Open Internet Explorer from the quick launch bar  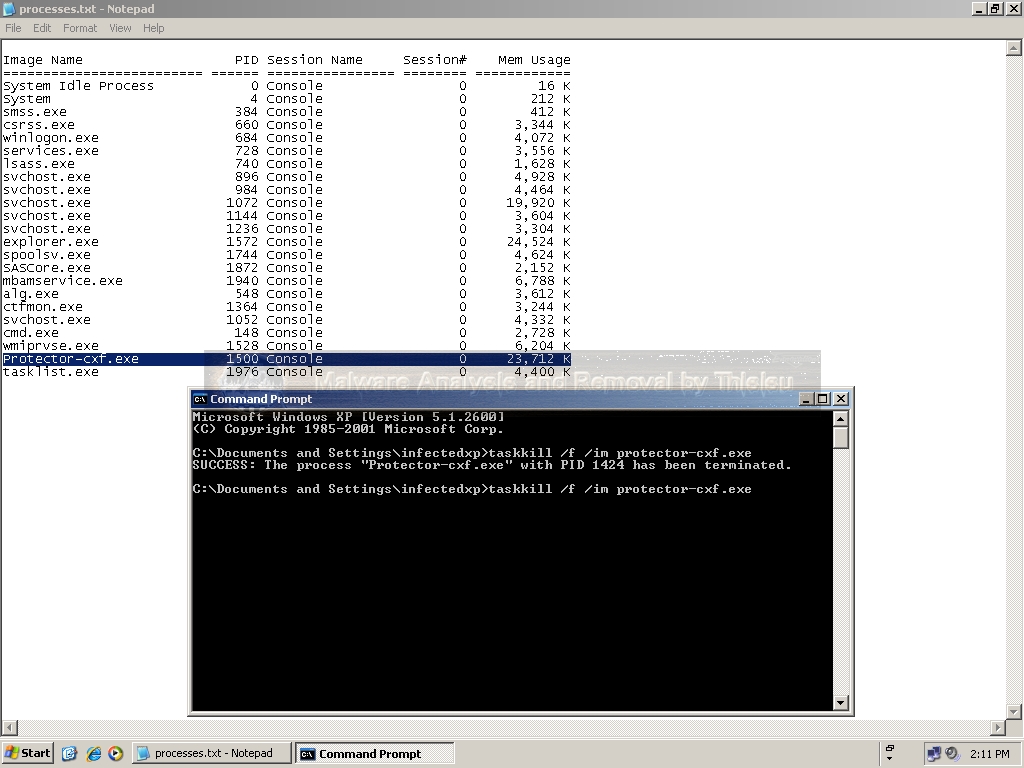(x=93, y=753)
